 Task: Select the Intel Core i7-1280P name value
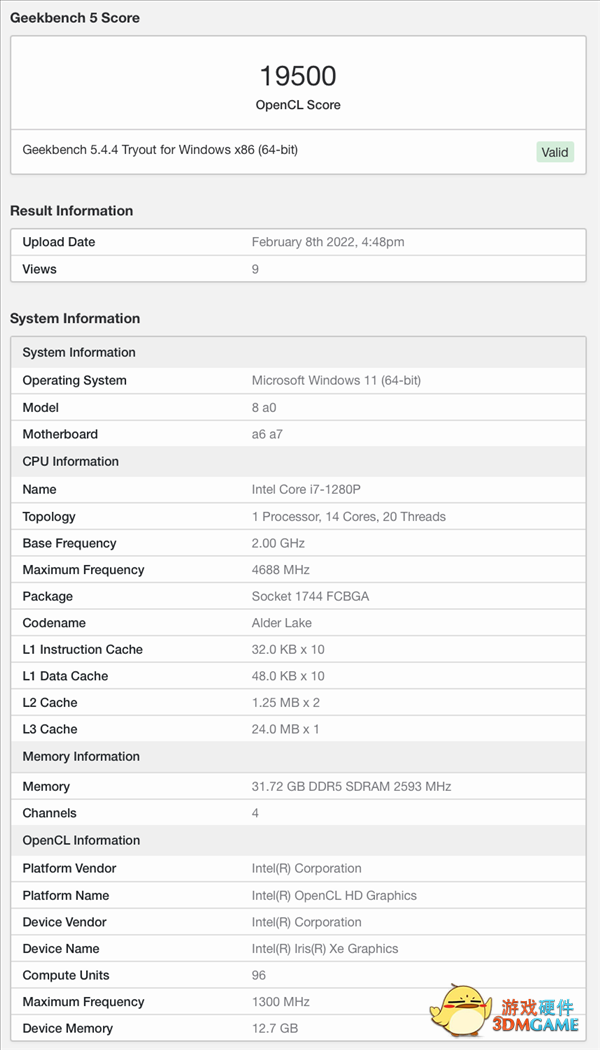click(x=306, y=490)
